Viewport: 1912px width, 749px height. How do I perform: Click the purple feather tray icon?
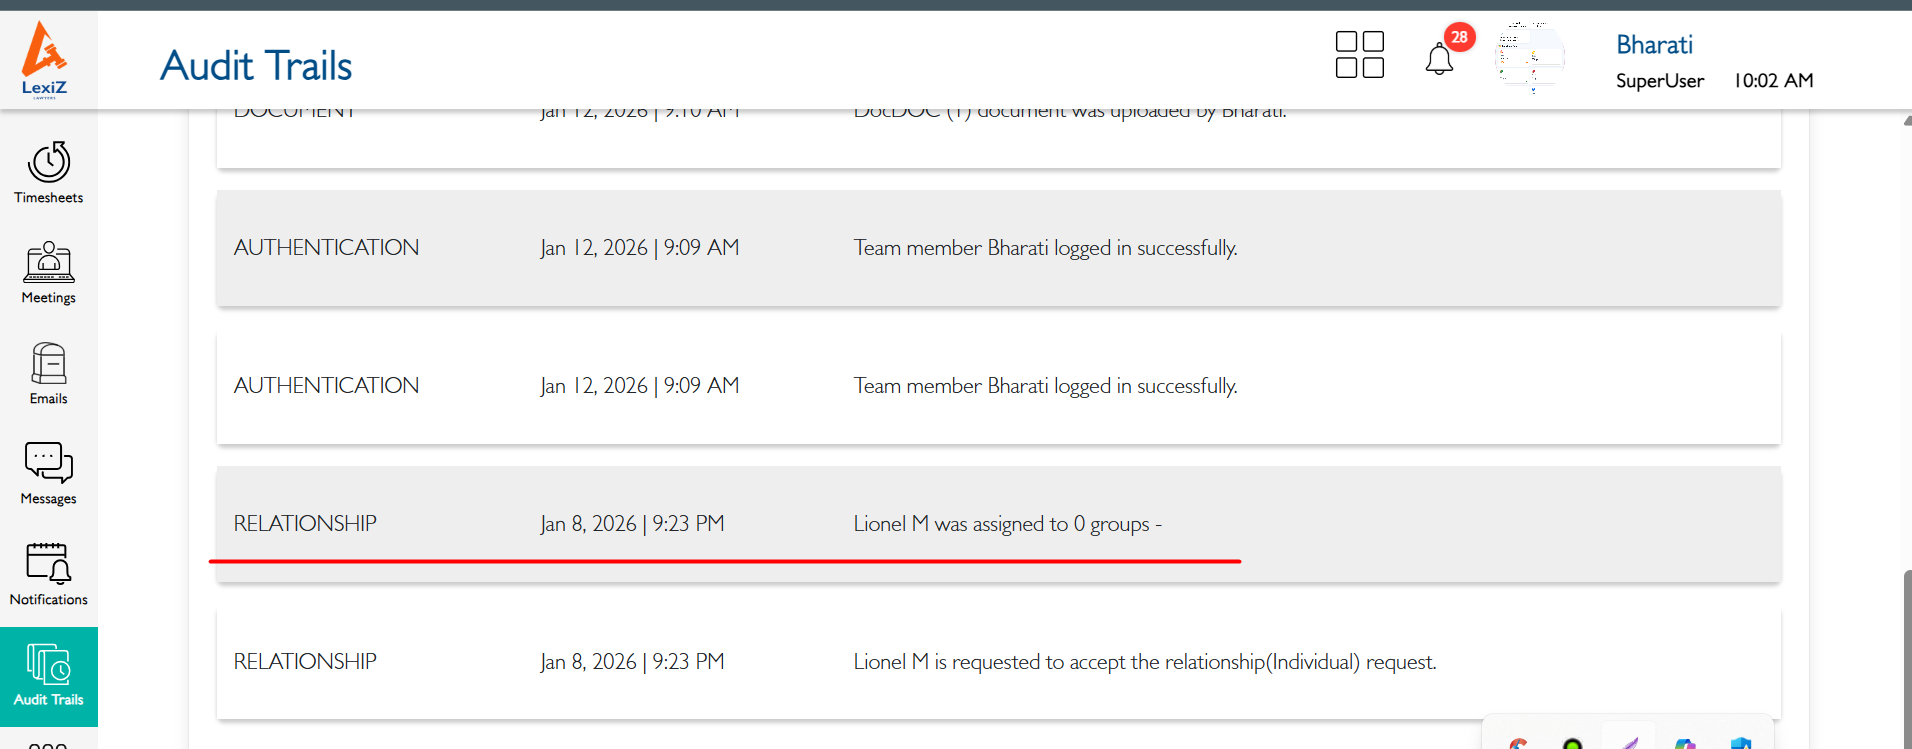[1630, 743]
